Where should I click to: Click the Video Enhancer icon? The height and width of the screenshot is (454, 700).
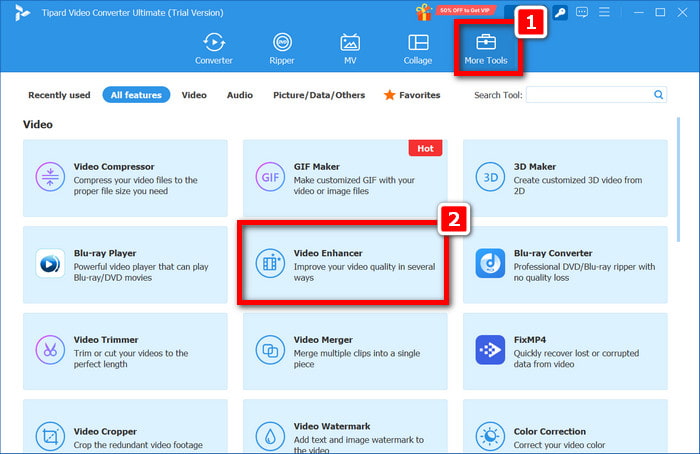pos(270,264)
